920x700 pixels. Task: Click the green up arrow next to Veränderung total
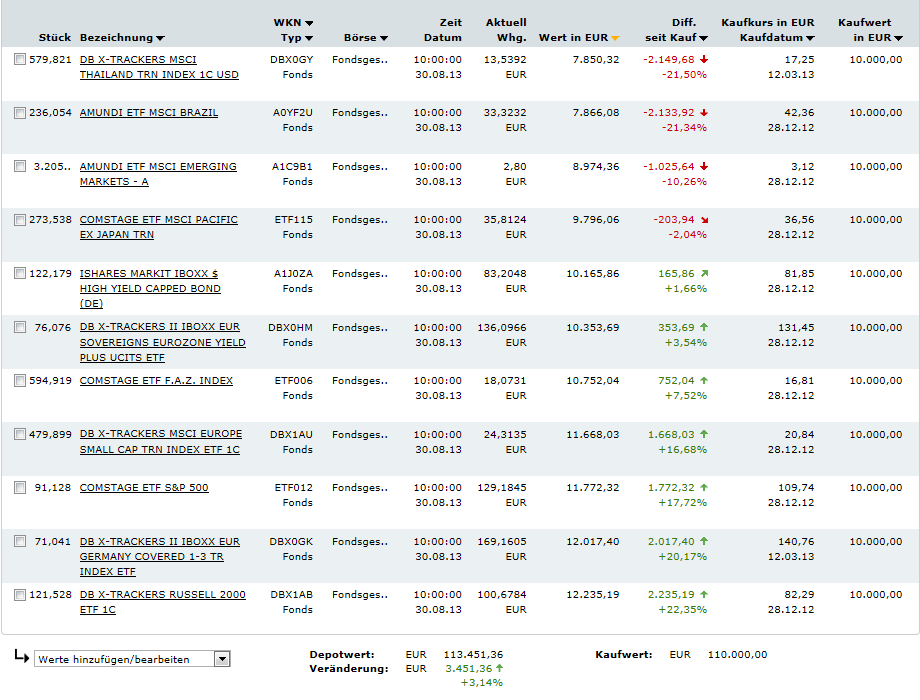point(501,668)
